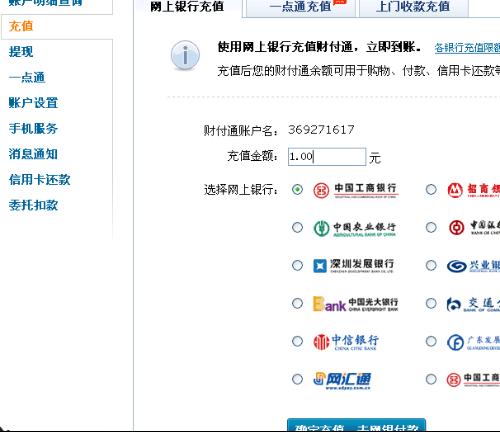Click the 确定充值 去网银付款 button
Viewport: 500px width, 432px height.
tap(356, 425)
